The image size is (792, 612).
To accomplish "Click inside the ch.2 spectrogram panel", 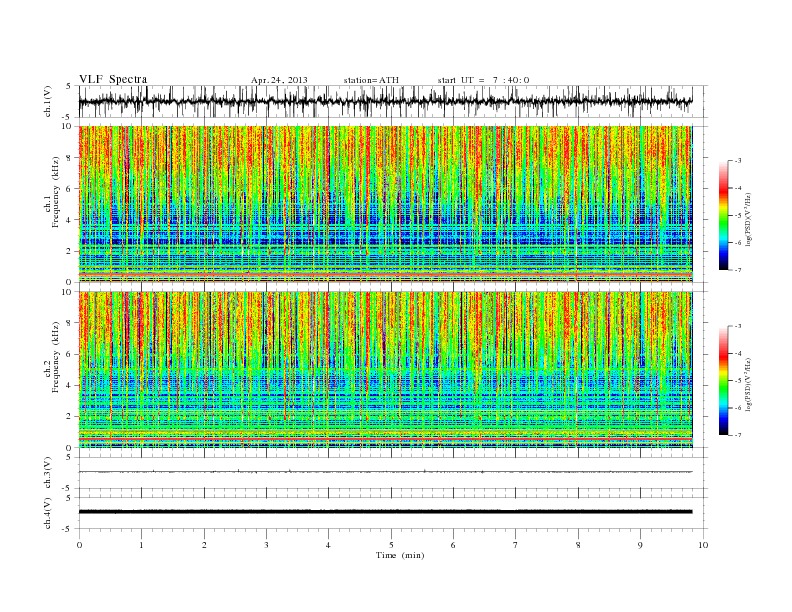I will [x=385, y=370].
